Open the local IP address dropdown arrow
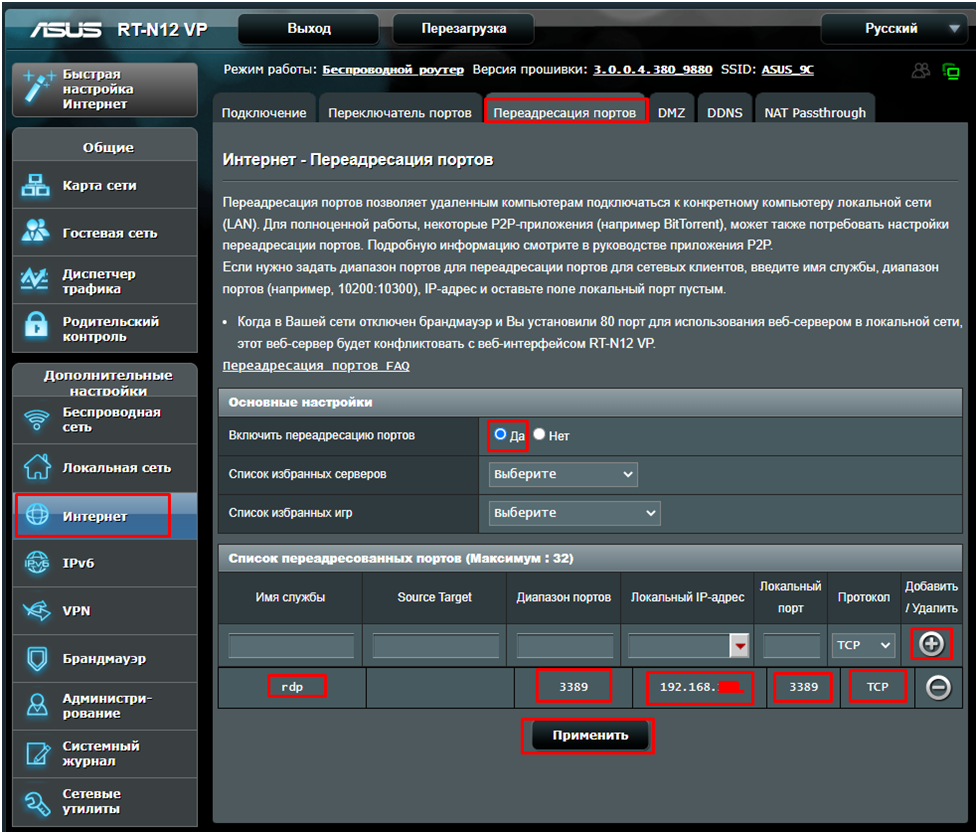Image resolution: width=978 pixels, height=834 pixels. coord(740,646)
